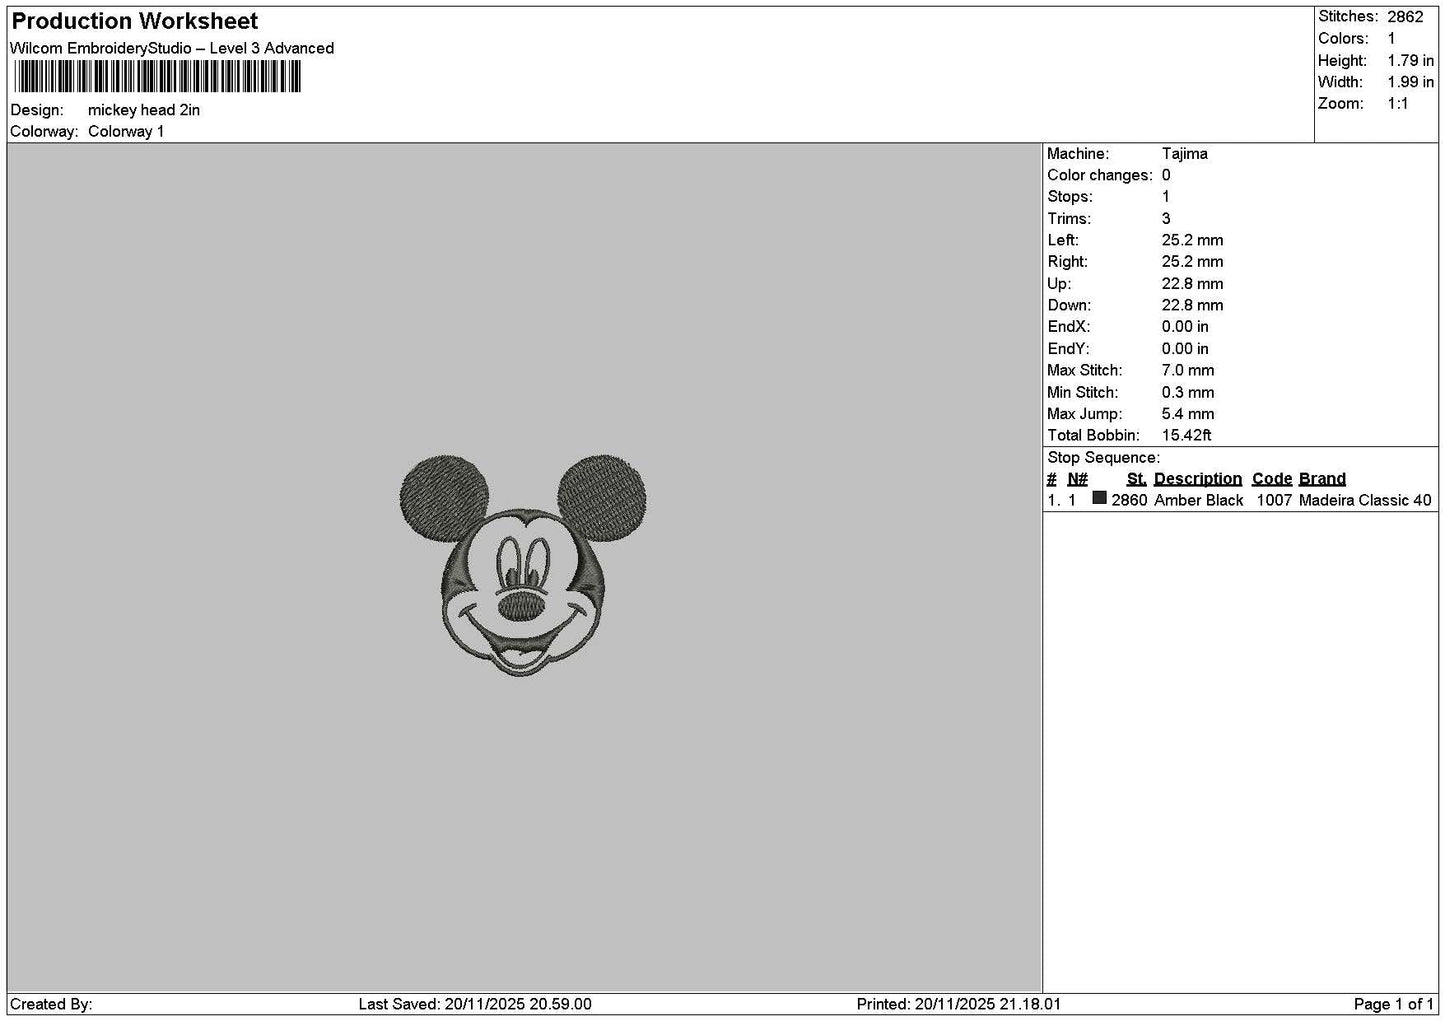Select 'Wilcom EmbroideryStudio – Level 3 Advanced' text
Screen dimensions: 1445x1021
pyautogui.click(x=172, y=48)
